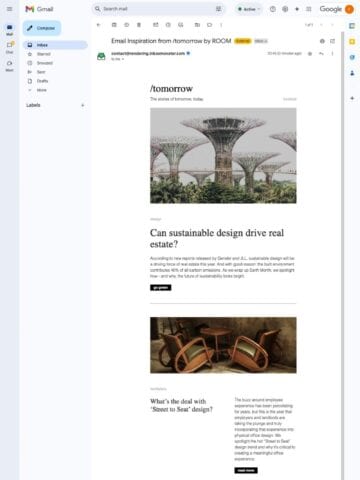Open the Inbox folder

[x=55, y=45]
